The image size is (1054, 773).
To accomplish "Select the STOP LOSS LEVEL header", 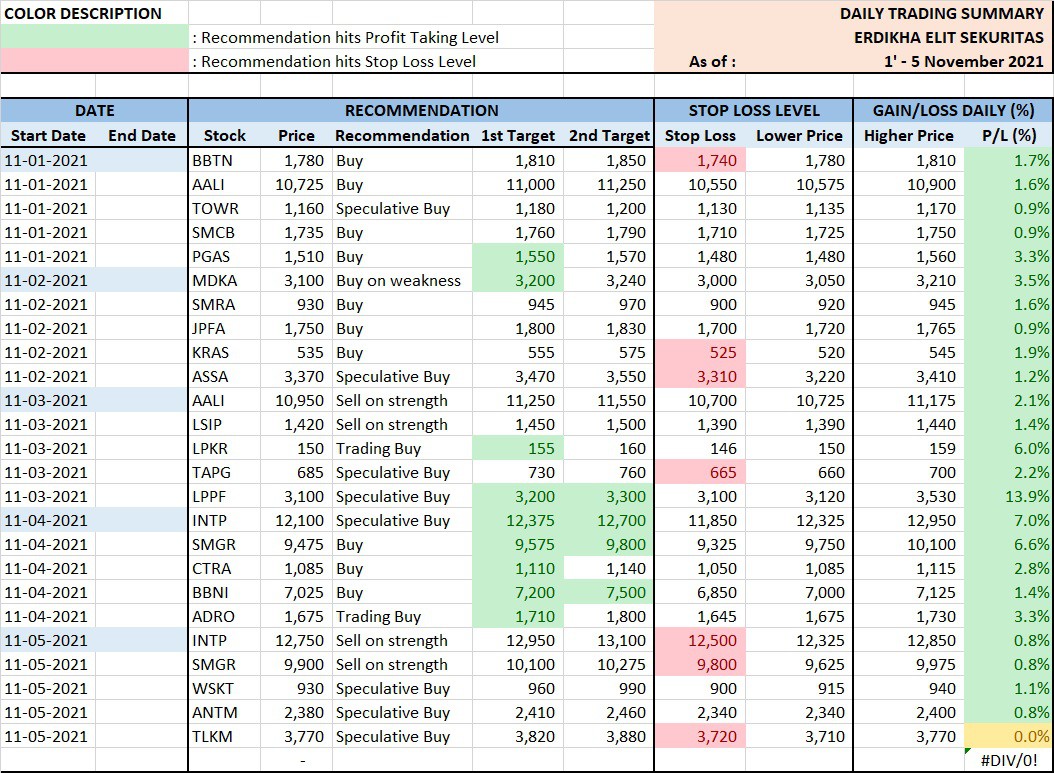I will click(754, 110).
